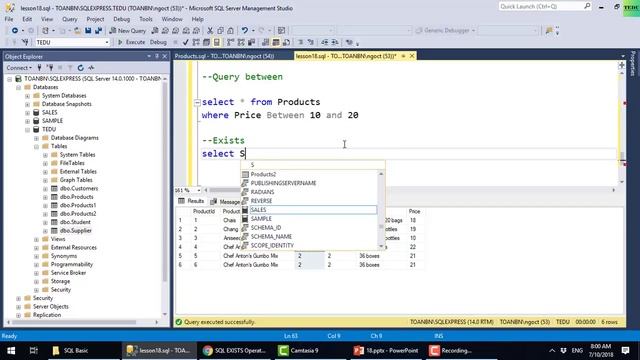Select the dbo.Supplier table
This screenshot has height=360, width=640.
point(76,231)
